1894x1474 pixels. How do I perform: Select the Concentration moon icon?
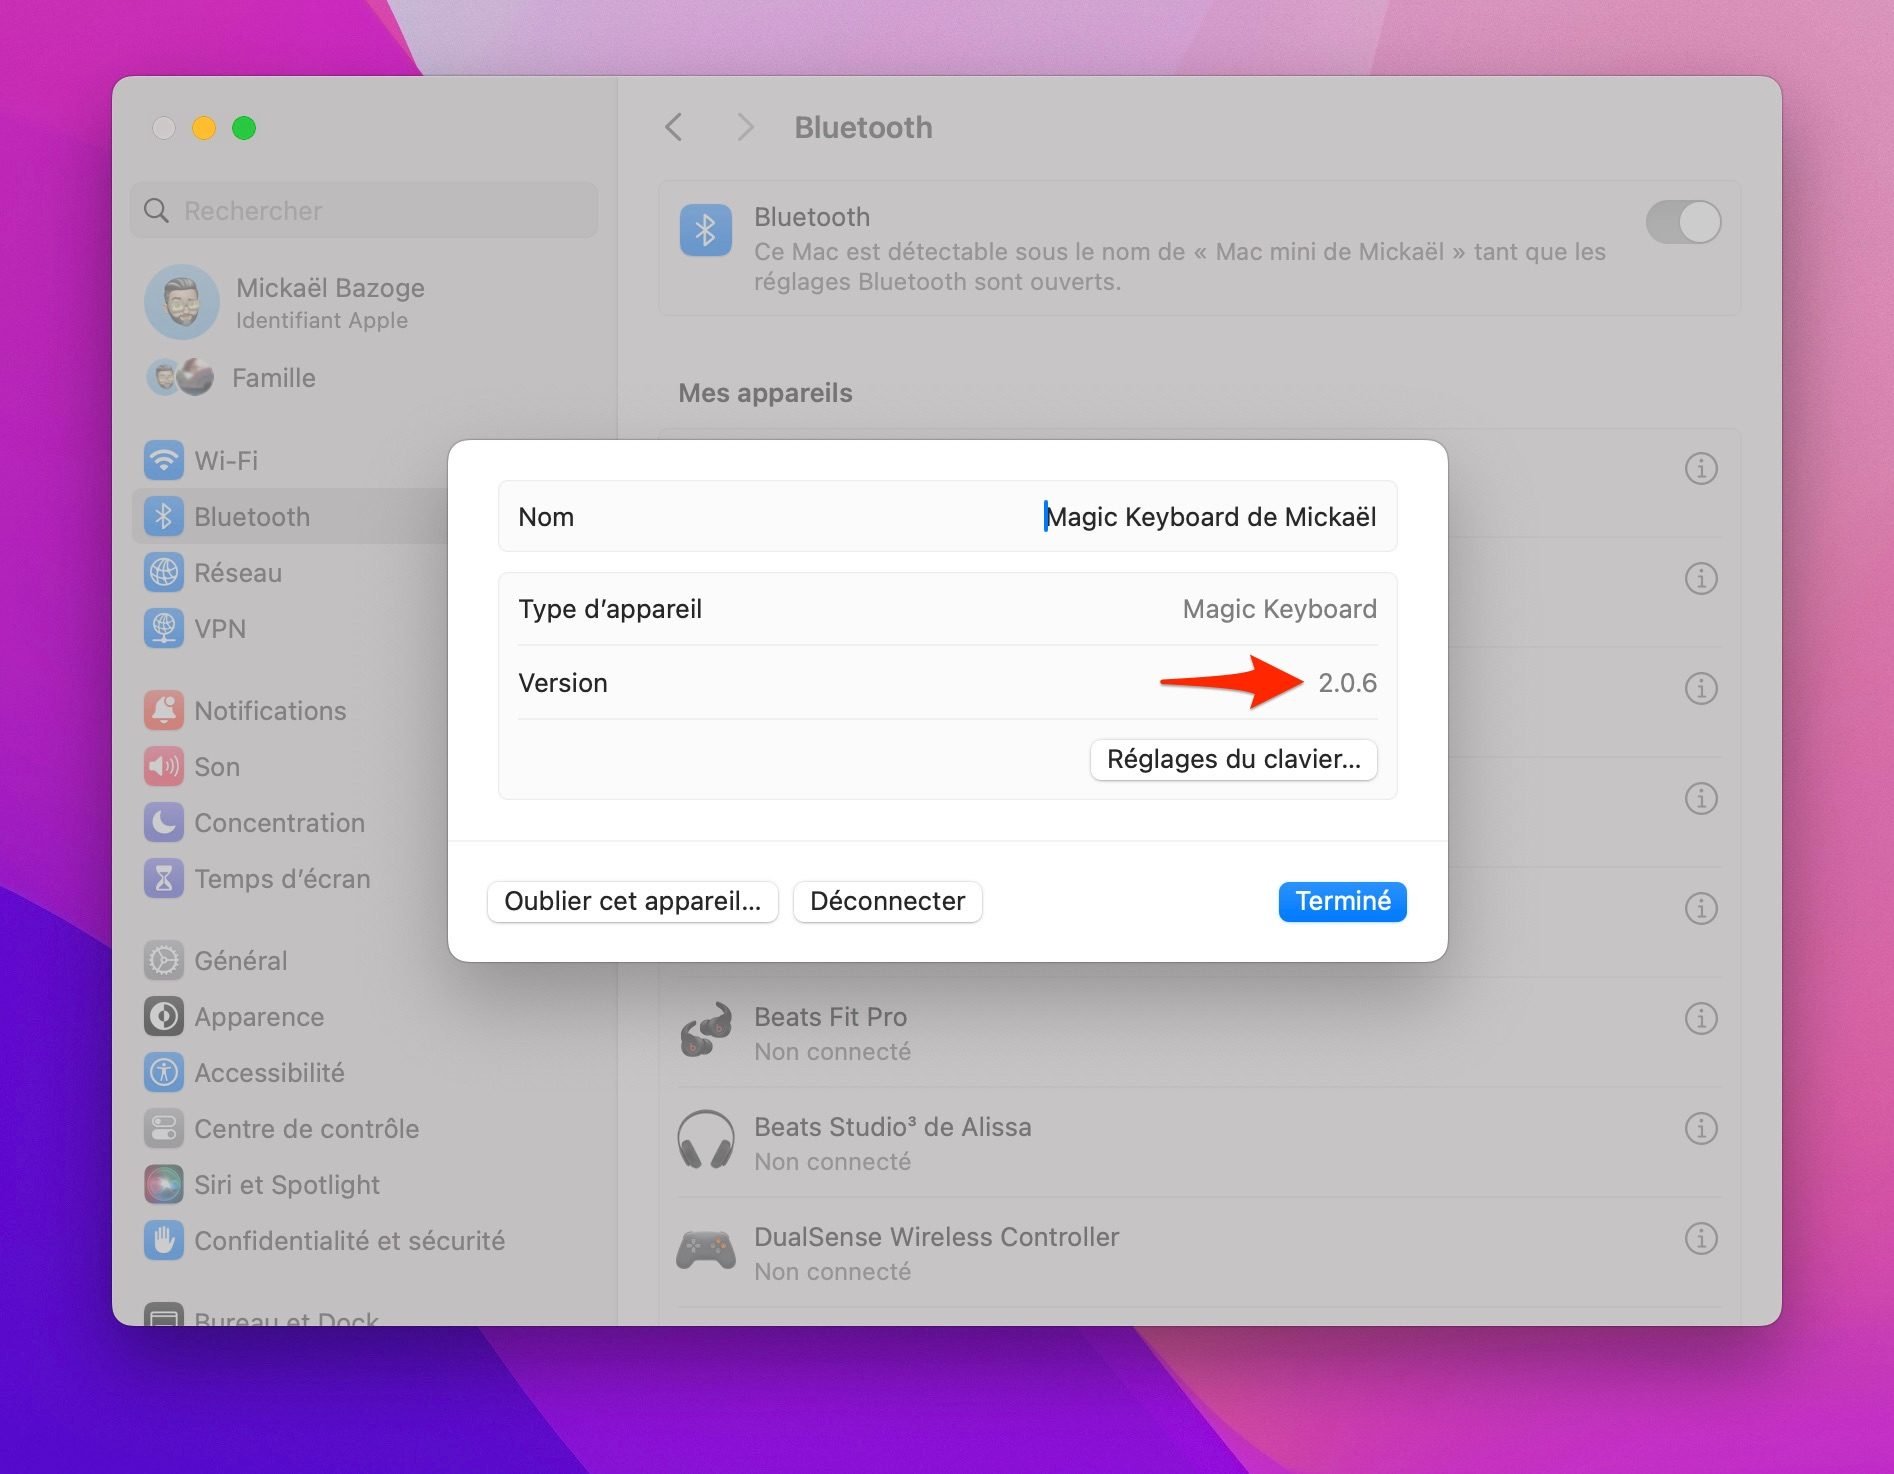[164, 822]
